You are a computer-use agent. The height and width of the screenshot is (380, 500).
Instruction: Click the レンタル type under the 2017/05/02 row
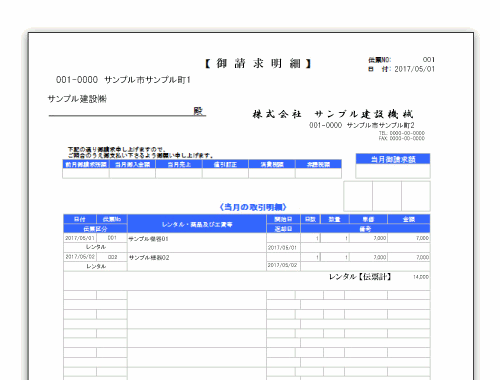[96, 266]
